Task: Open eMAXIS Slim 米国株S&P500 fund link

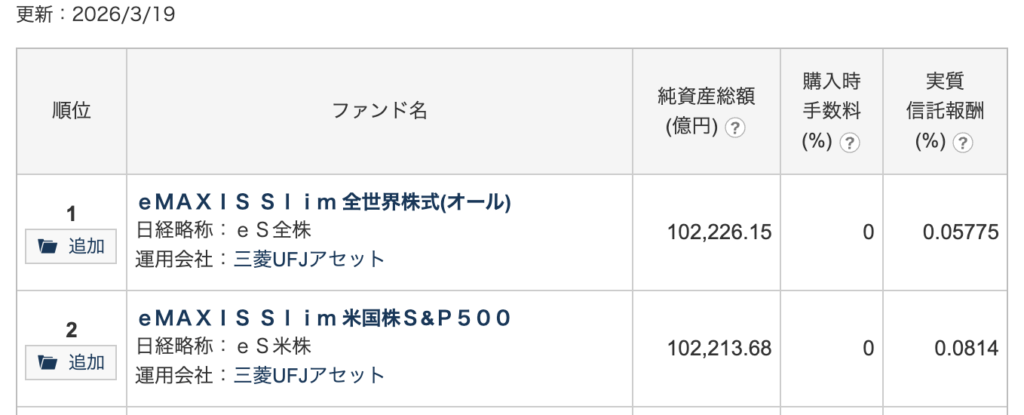Action: [325, 318]
